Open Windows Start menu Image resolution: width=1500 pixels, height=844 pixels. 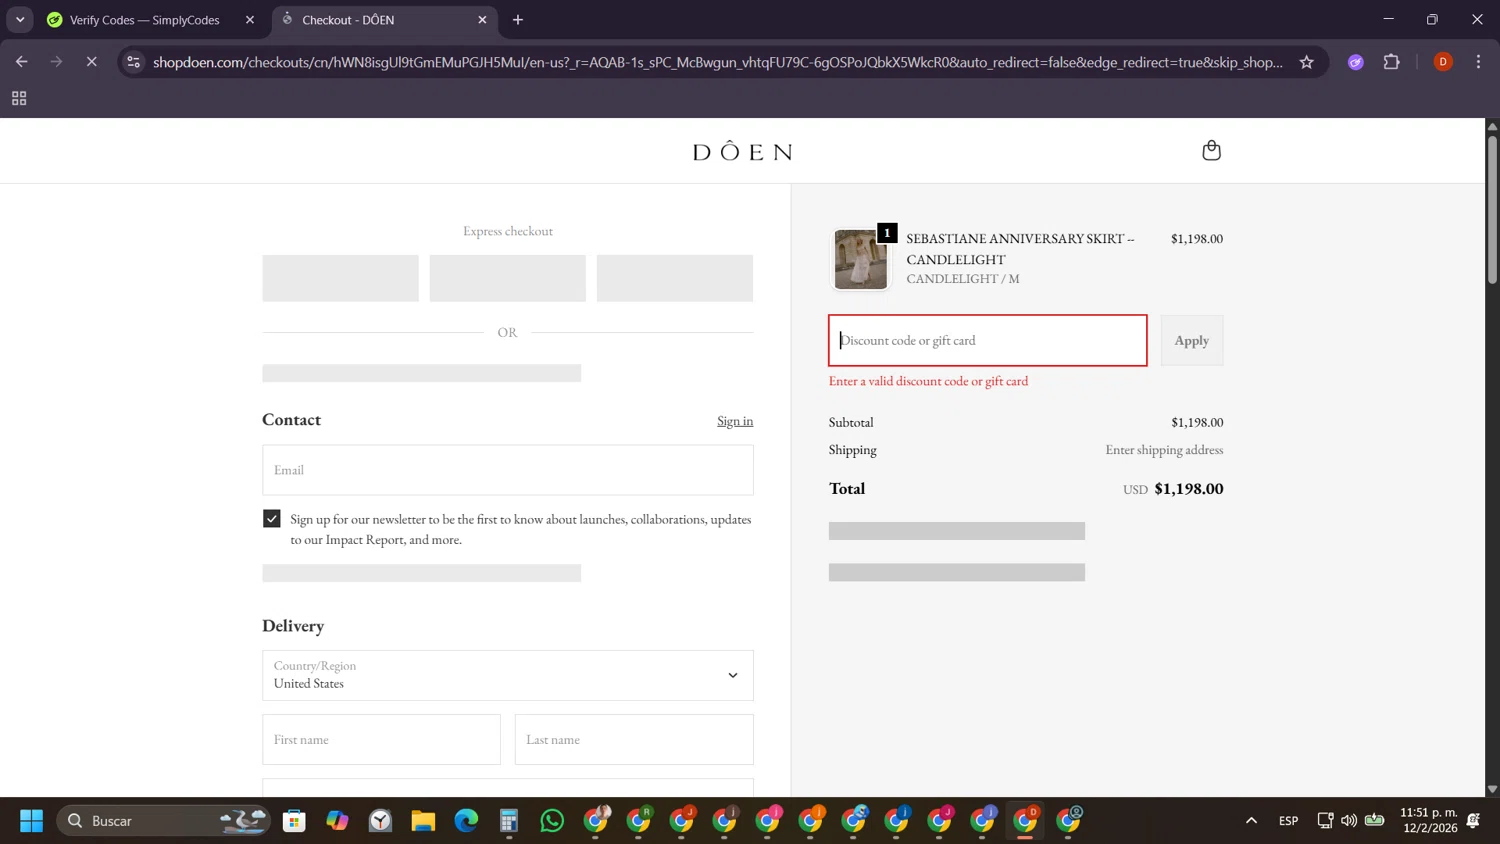31,821
